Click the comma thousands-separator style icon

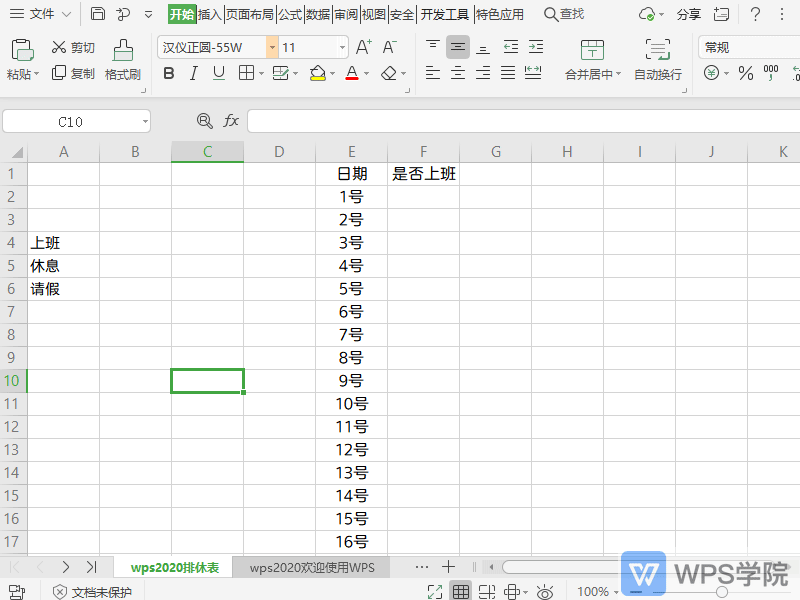pyautogui.click(x=771, y=73)
